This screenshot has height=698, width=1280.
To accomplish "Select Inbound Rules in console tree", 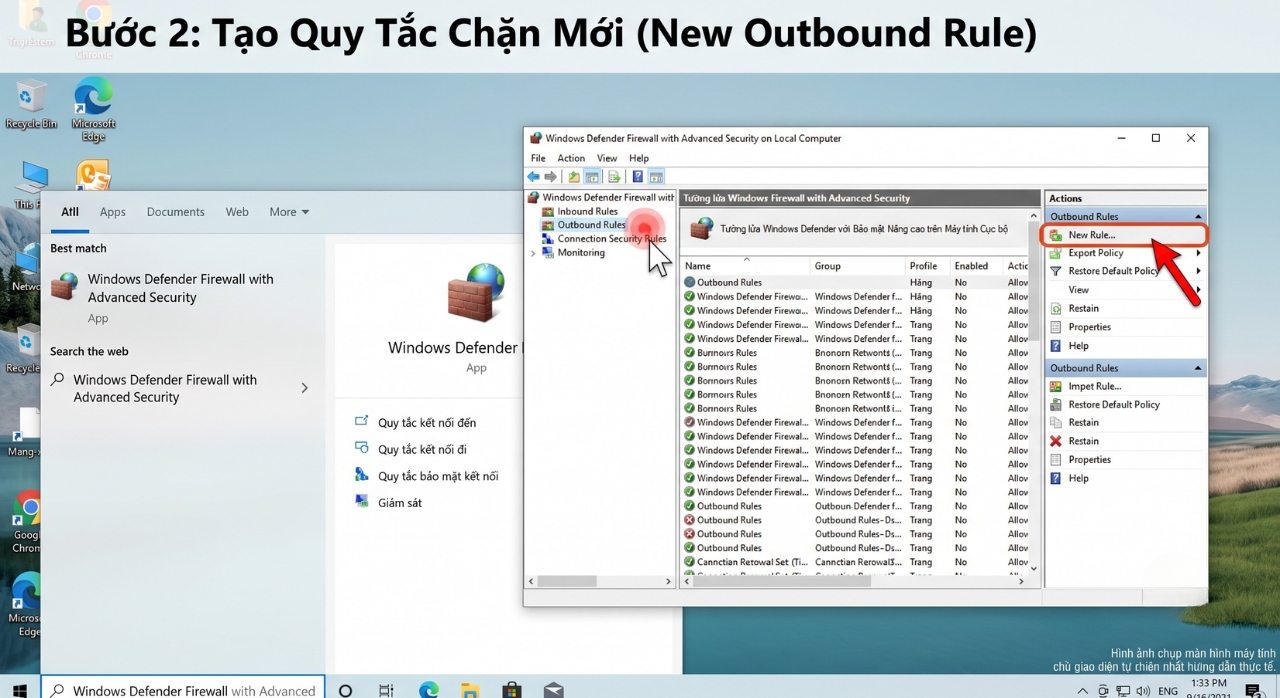I will coord(587,211).
